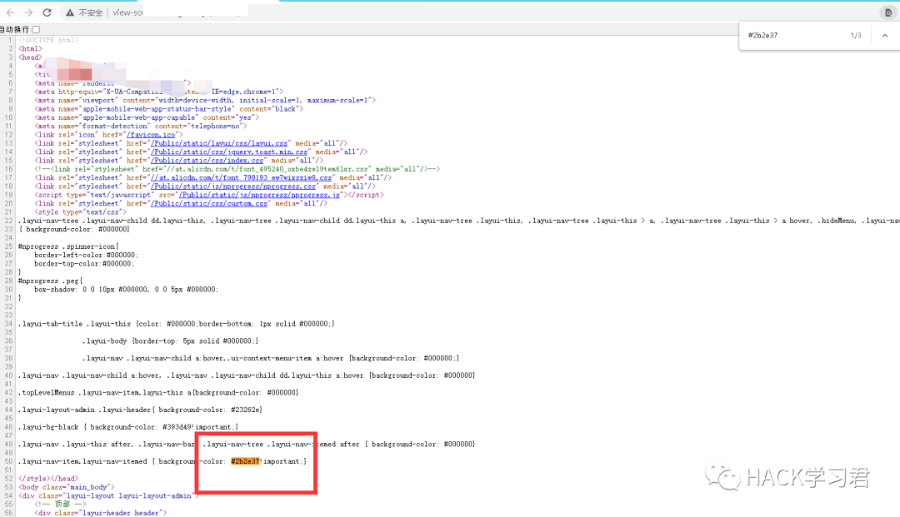The image size is (900, 517).
Task: Click the </style></head> closing tags
Action: [x=48, y=479]
